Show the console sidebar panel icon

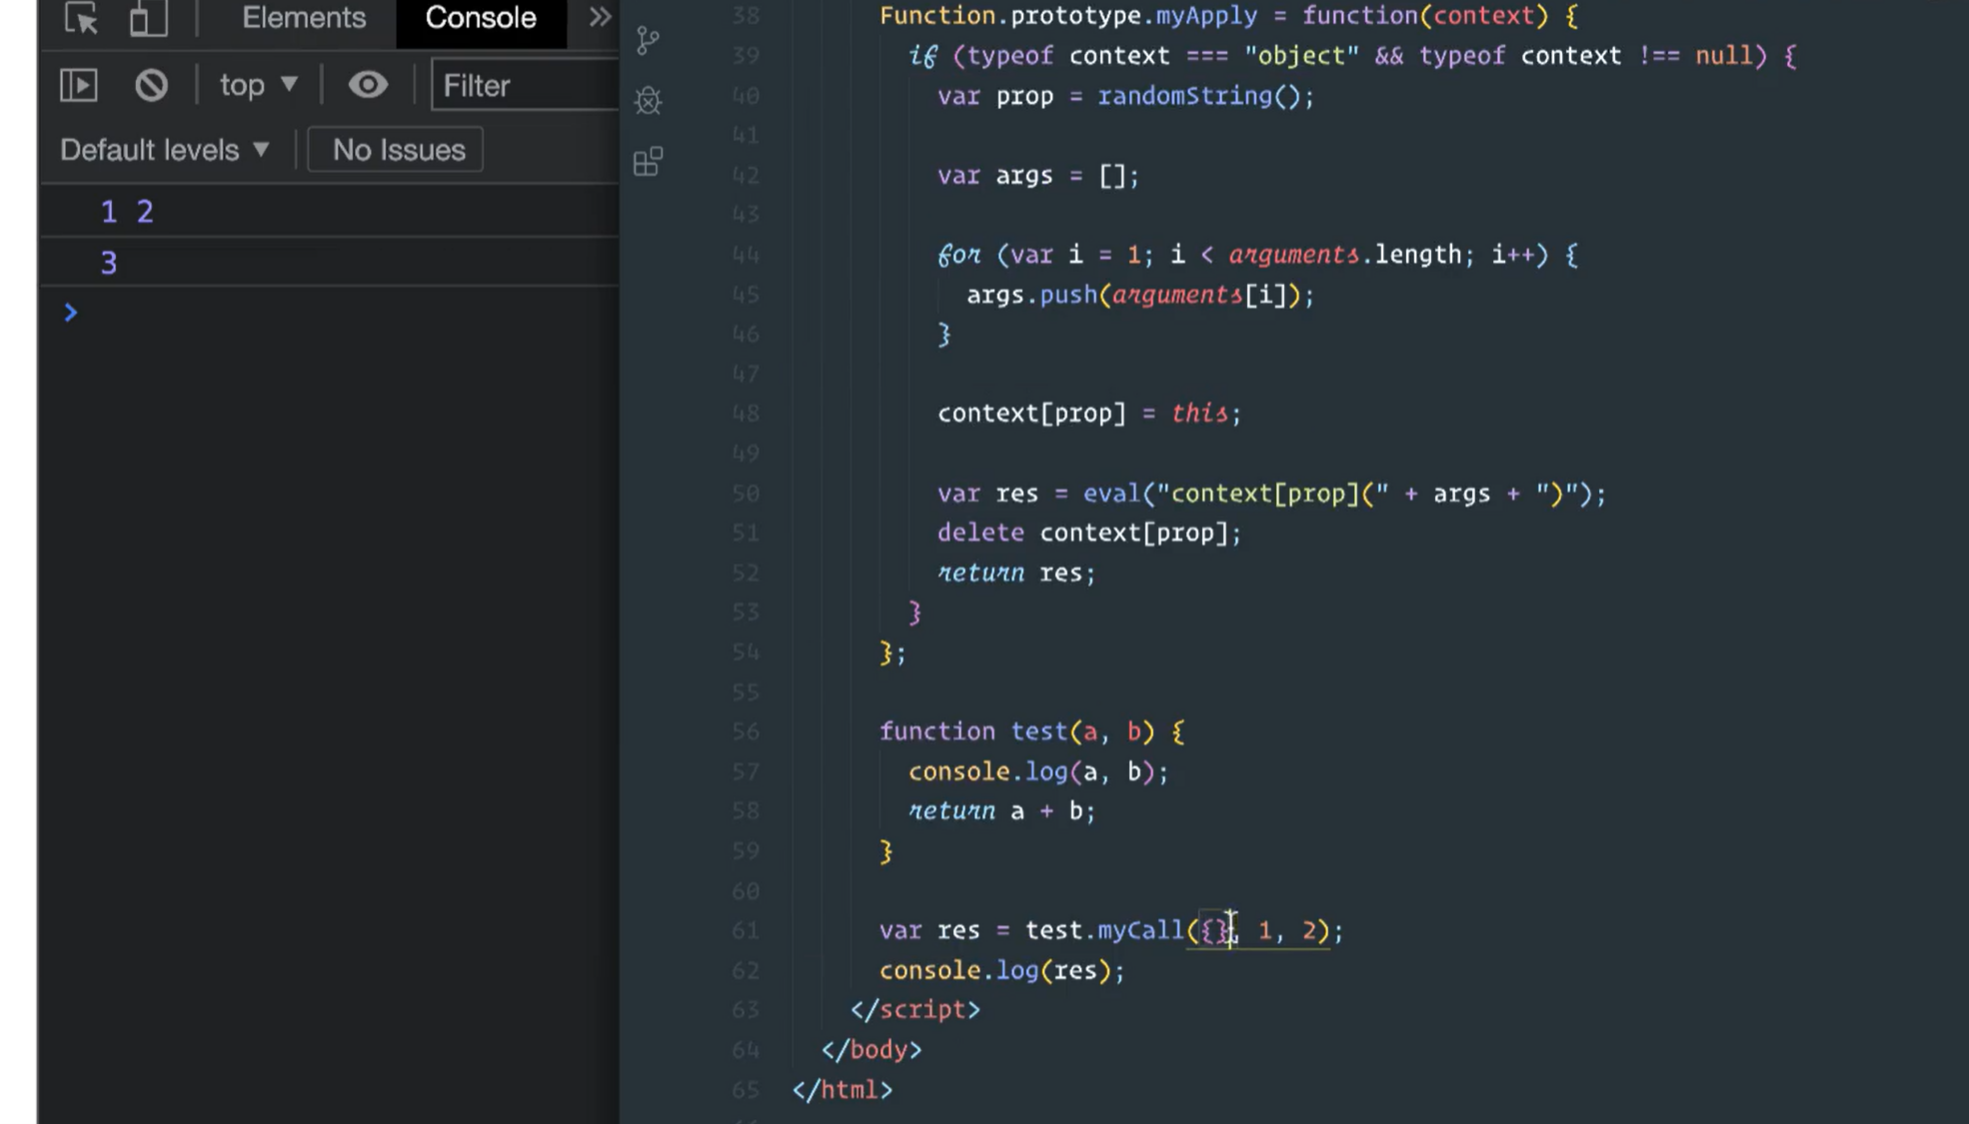79,85
